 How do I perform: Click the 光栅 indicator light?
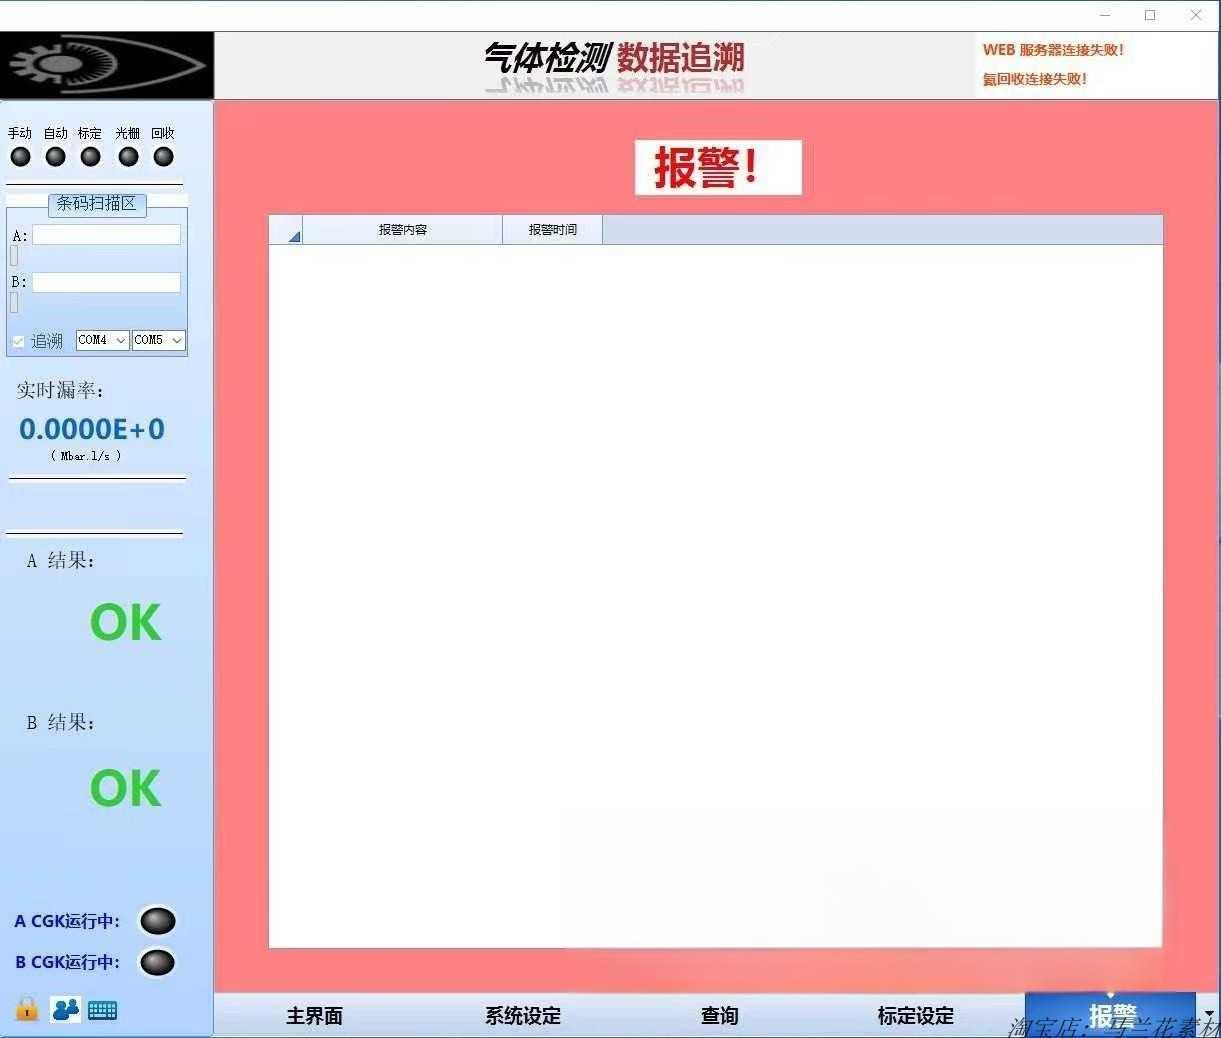(128, 157)
